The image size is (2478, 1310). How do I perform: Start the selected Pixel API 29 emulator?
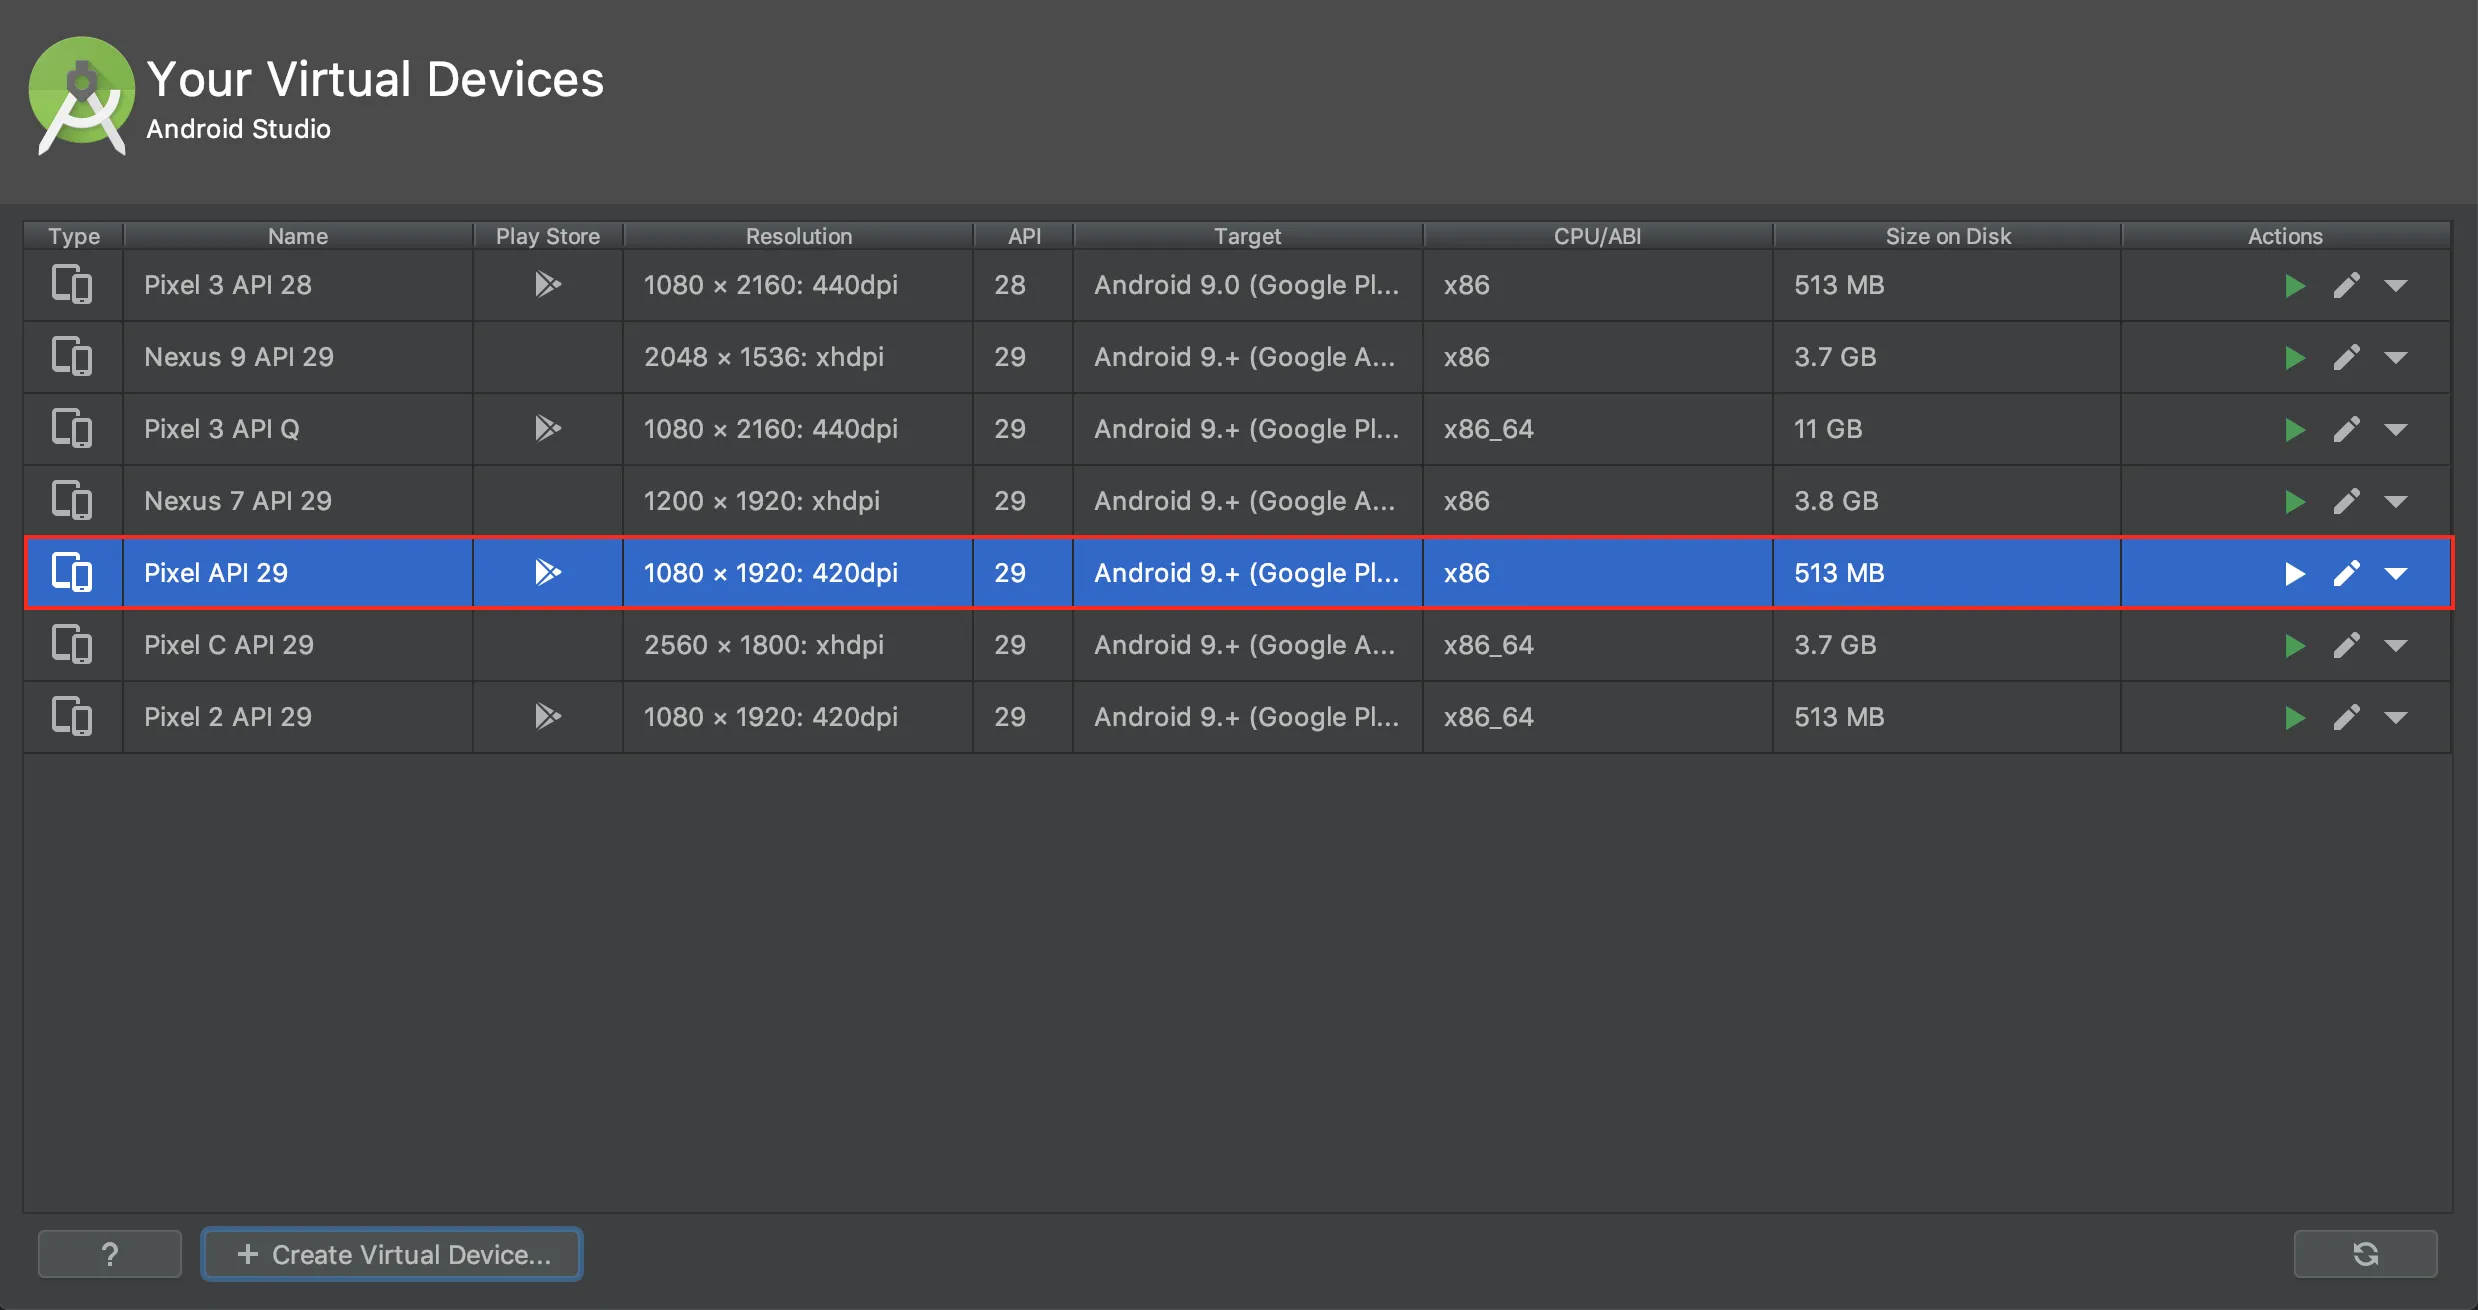(2294, 574)
